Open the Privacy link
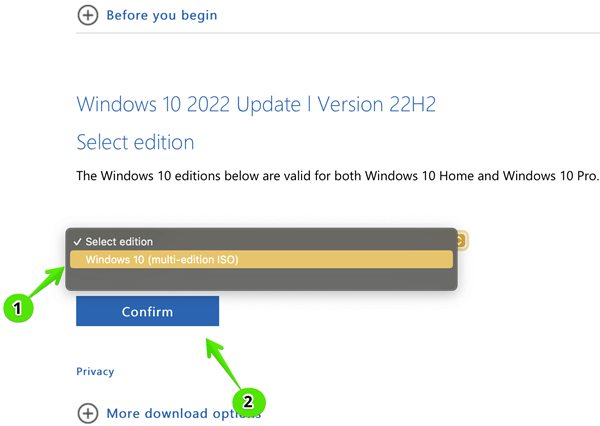The image size is (600, 426). click(95, 371)
